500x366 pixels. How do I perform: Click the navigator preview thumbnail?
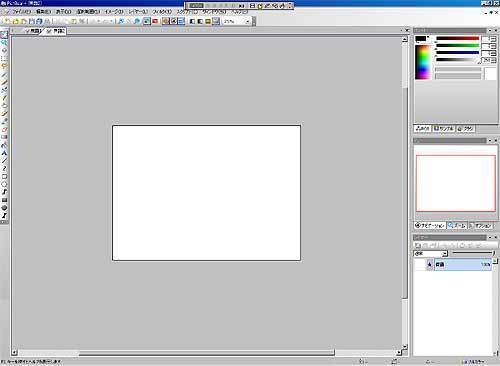click(456, 183)
